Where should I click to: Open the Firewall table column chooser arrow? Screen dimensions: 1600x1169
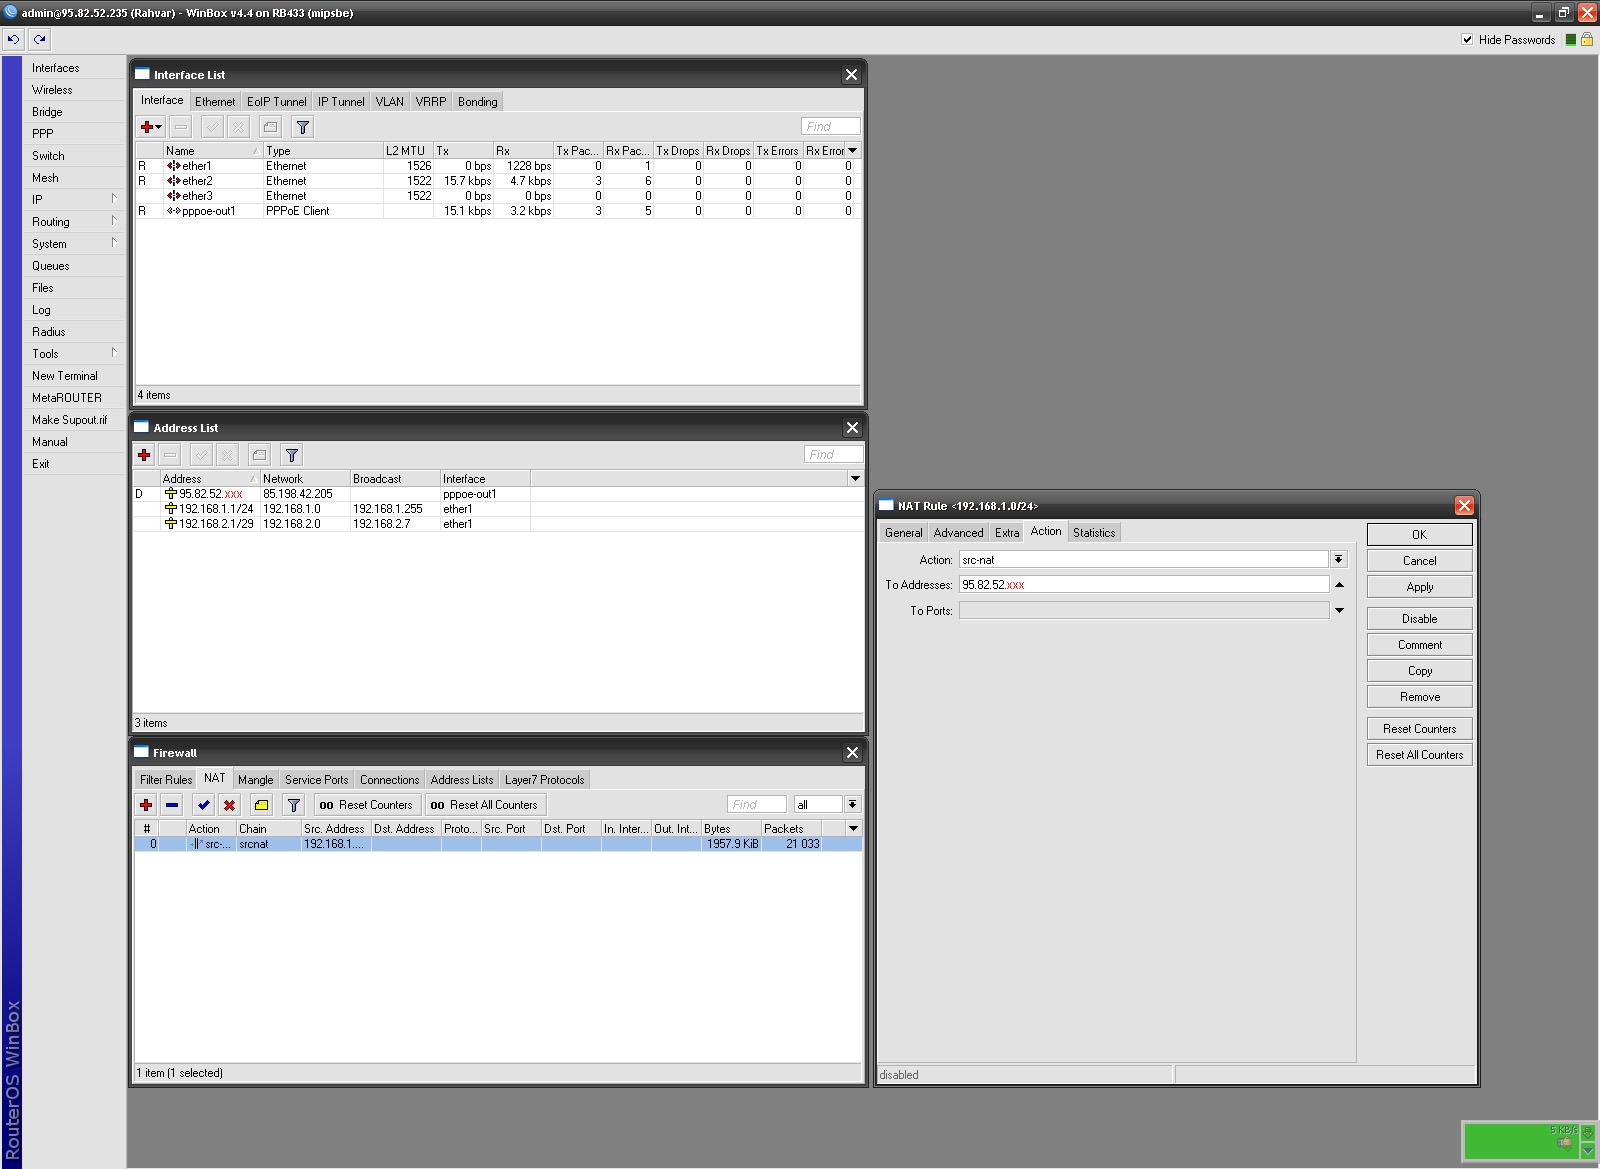pyautogui.click(x=853, y=829)
